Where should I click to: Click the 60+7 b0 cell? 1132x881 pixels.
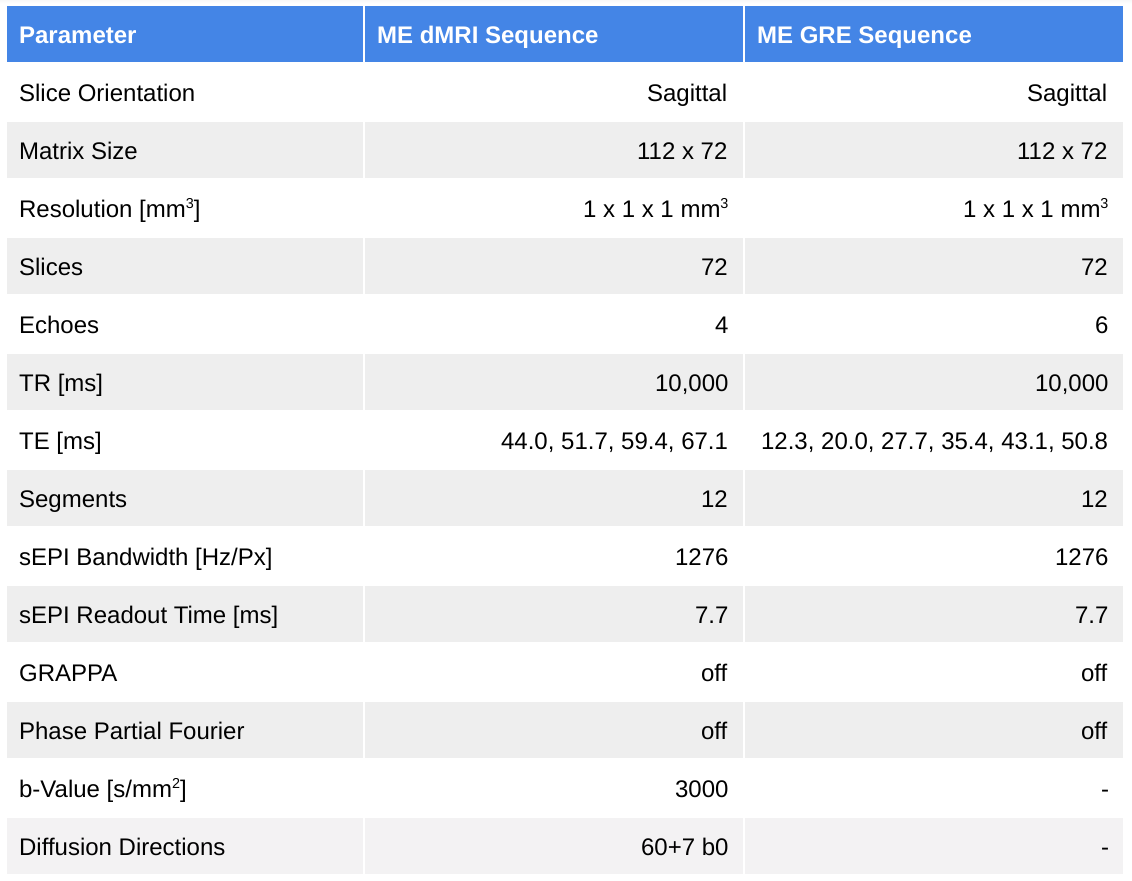(684, 847)
